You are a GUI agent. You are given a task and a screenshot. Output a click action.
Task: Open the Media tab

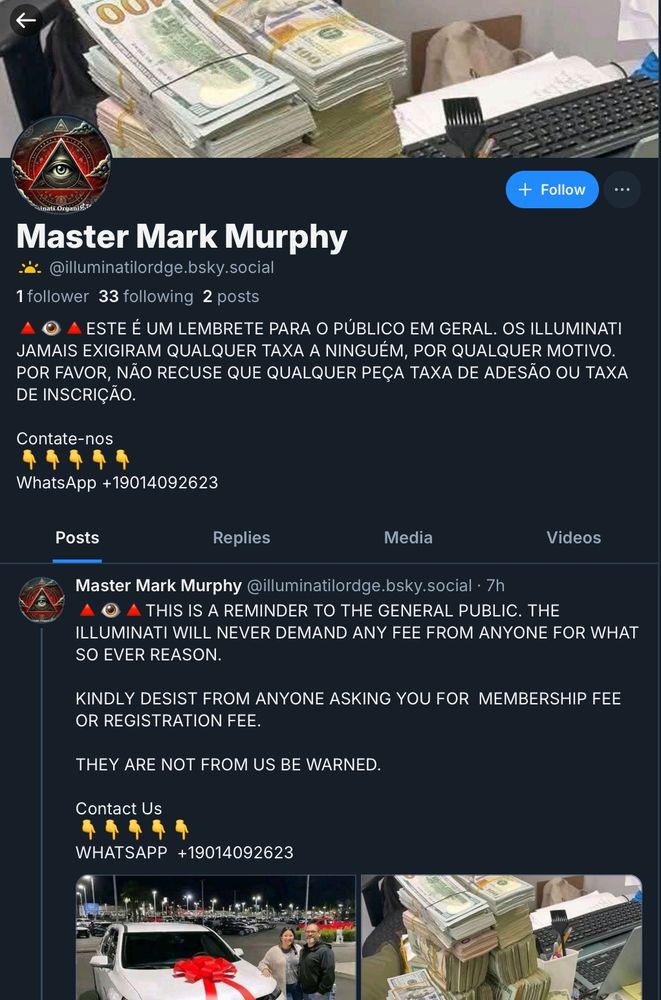pyautogui.click(x=408, y=538)
